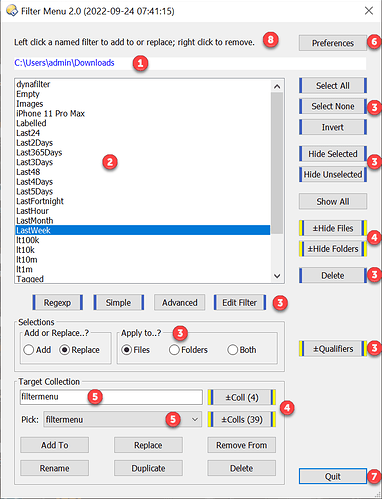Image resolution: width=382 pixels, height=499 pixels.
Task: Click the right-side Delete filter button
Action: (x=333, y=276)
